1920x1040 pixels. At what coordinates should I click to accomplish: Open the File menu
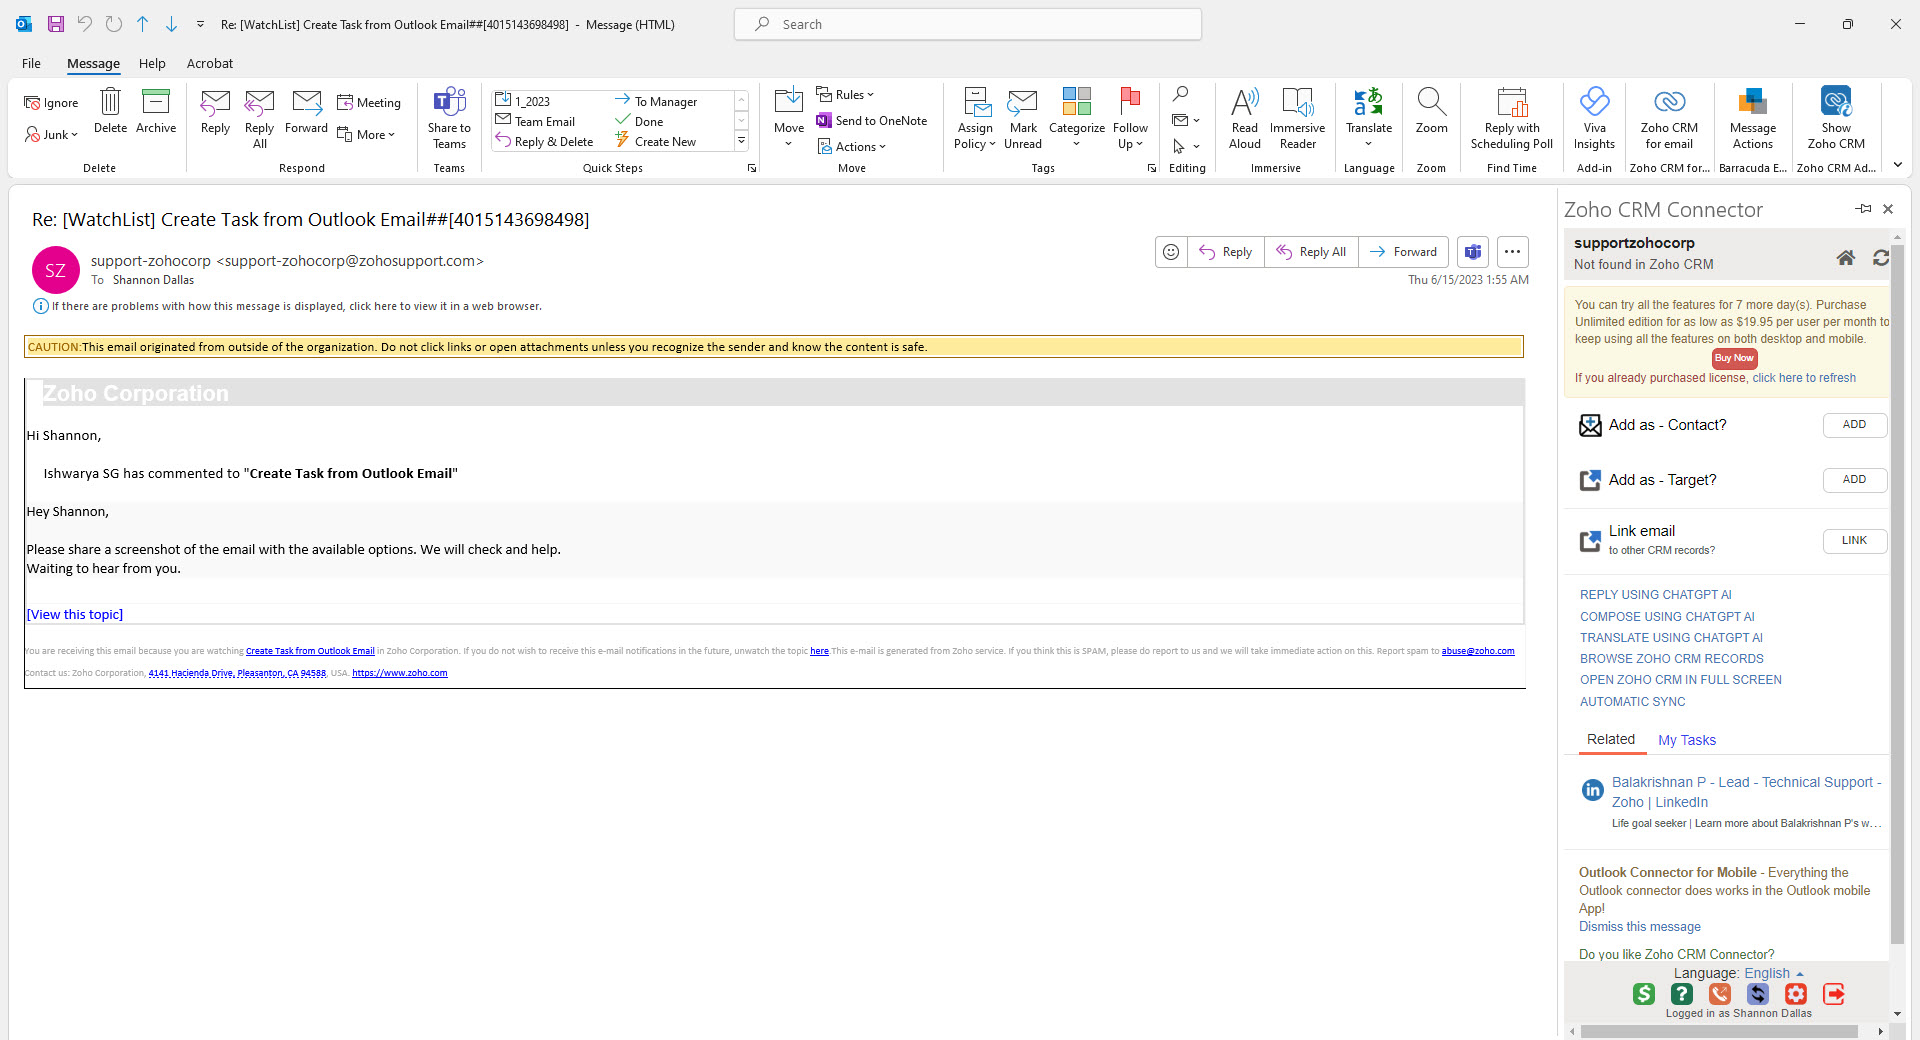coord(31,63)
